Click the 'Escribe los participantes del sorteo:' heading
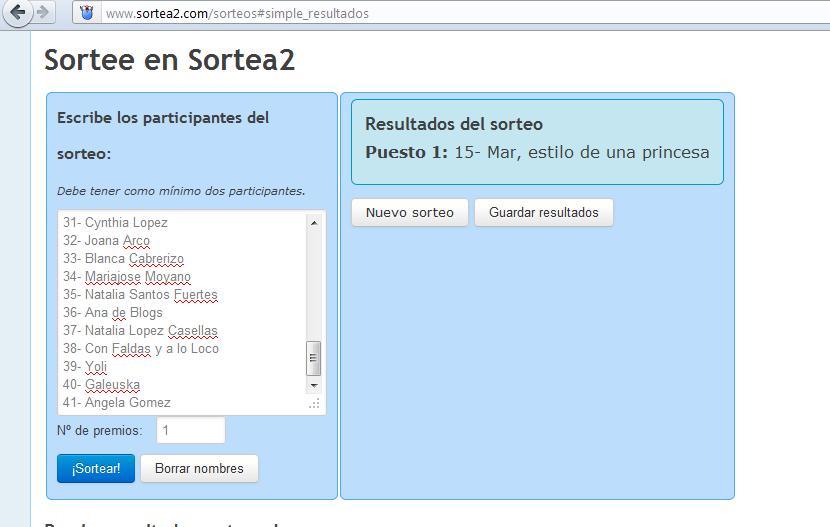This screenshot has width=830, height=527. [x=163, y=135]
